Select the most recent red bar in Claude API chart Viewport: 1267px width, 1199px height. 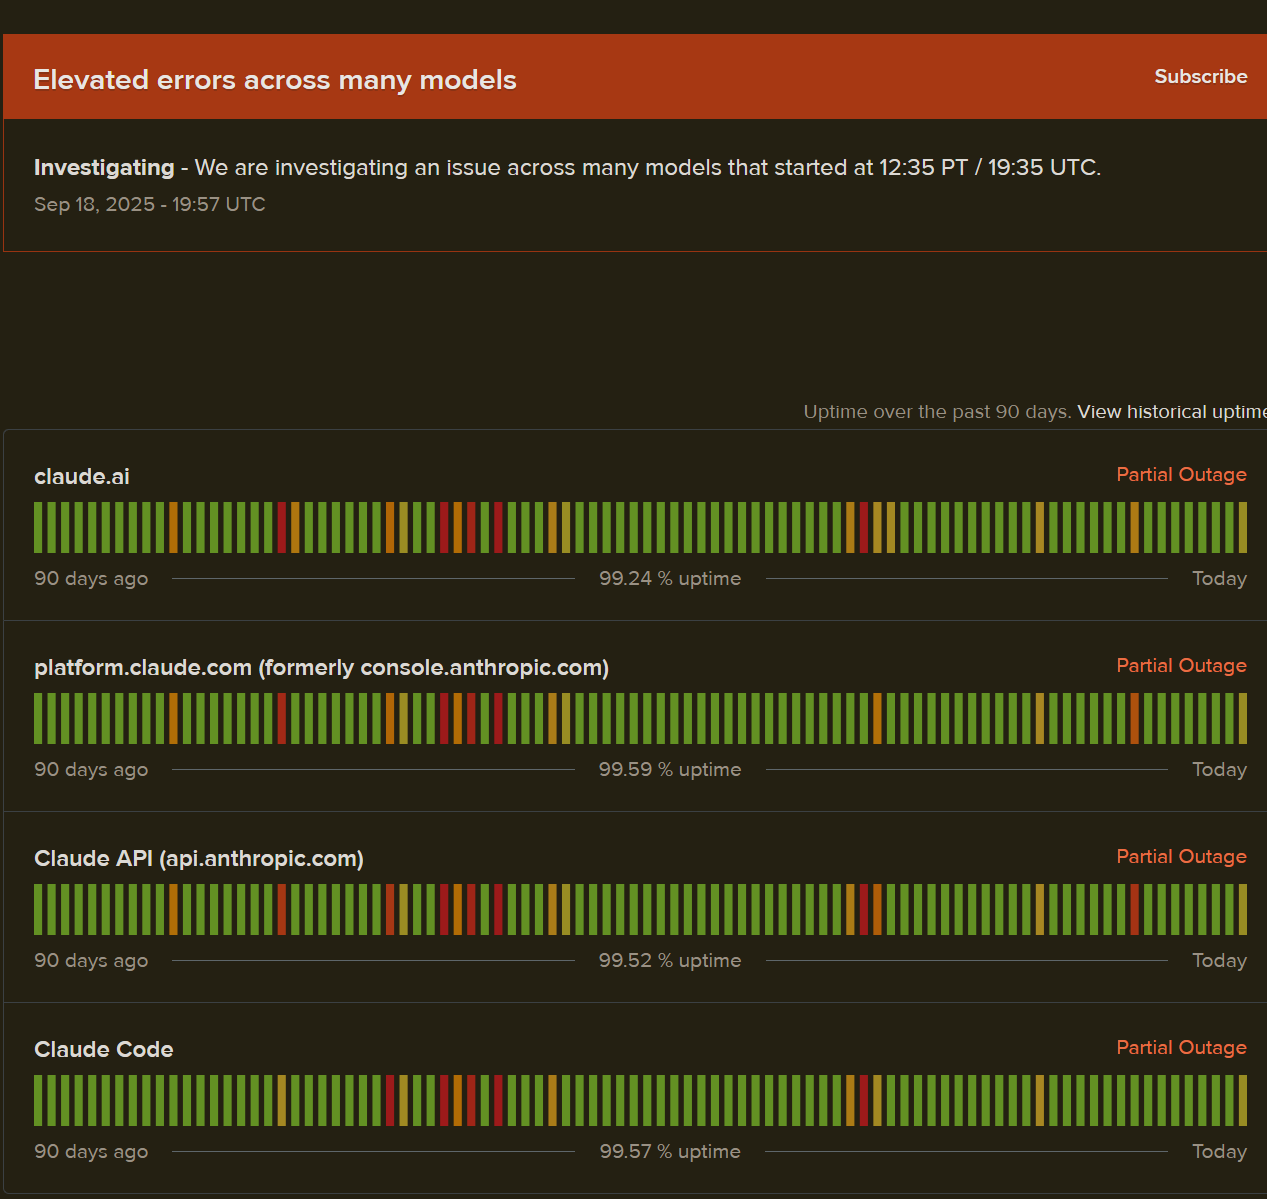(x=1134, y=909)
